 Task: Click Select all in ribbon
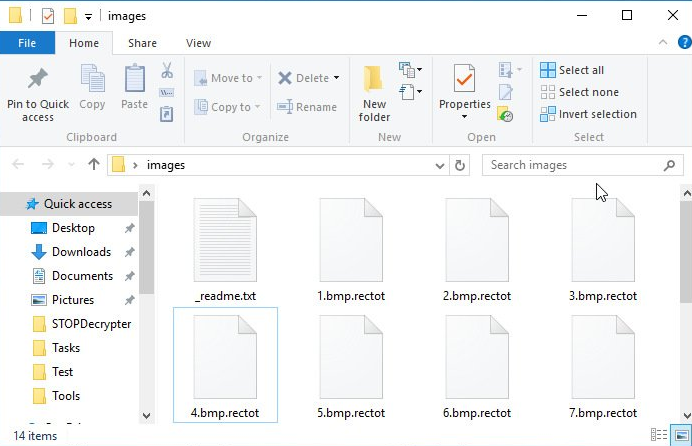pos(572,70)
